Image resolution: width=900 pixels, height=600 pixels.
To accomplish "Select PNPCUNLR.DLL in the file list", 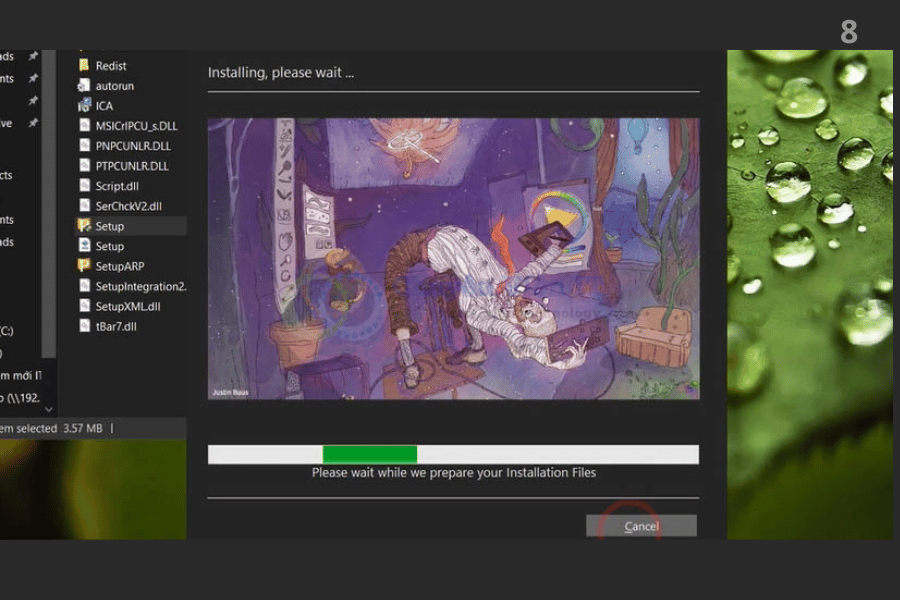I will click(x=131, y=146).
